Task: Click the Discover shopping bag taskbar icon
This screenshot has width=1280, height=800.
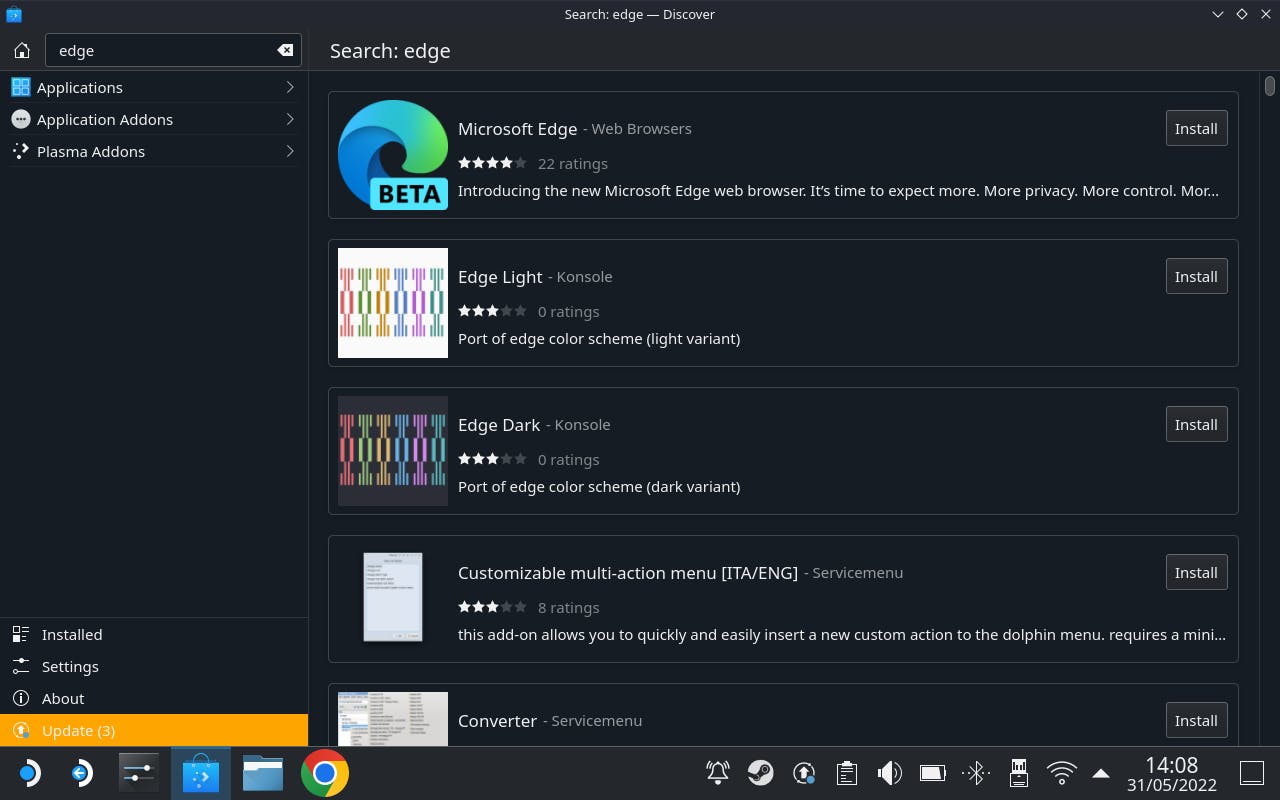Action: pos(200,773)
